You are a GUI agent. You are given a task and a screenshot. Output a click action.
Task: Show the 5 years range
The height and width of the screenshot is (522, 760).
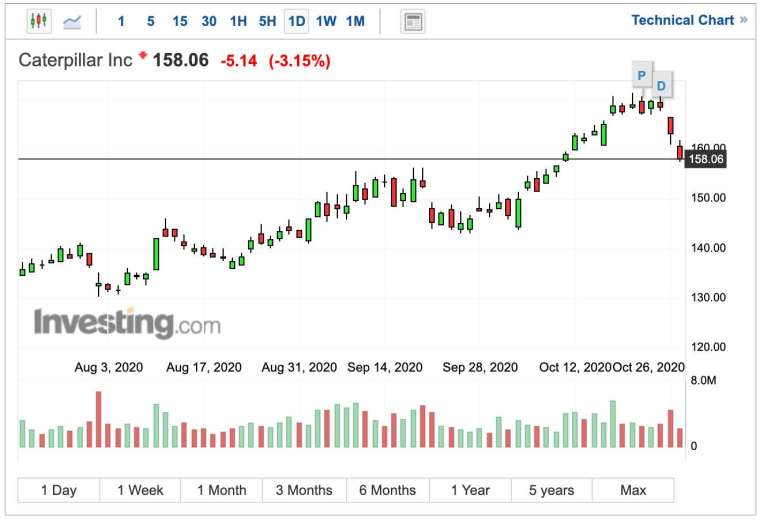click(x=552, y=490)
